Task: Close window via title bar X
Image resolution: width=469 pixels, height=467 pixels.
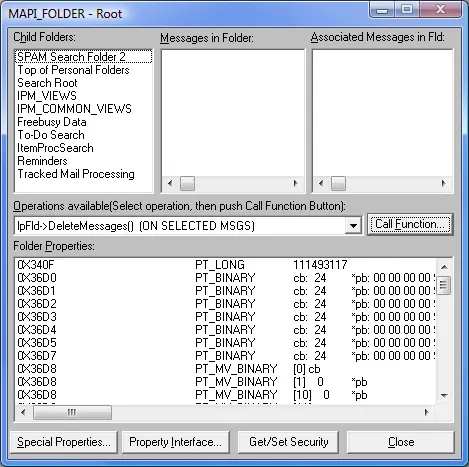Action: [x=441, y=9]
